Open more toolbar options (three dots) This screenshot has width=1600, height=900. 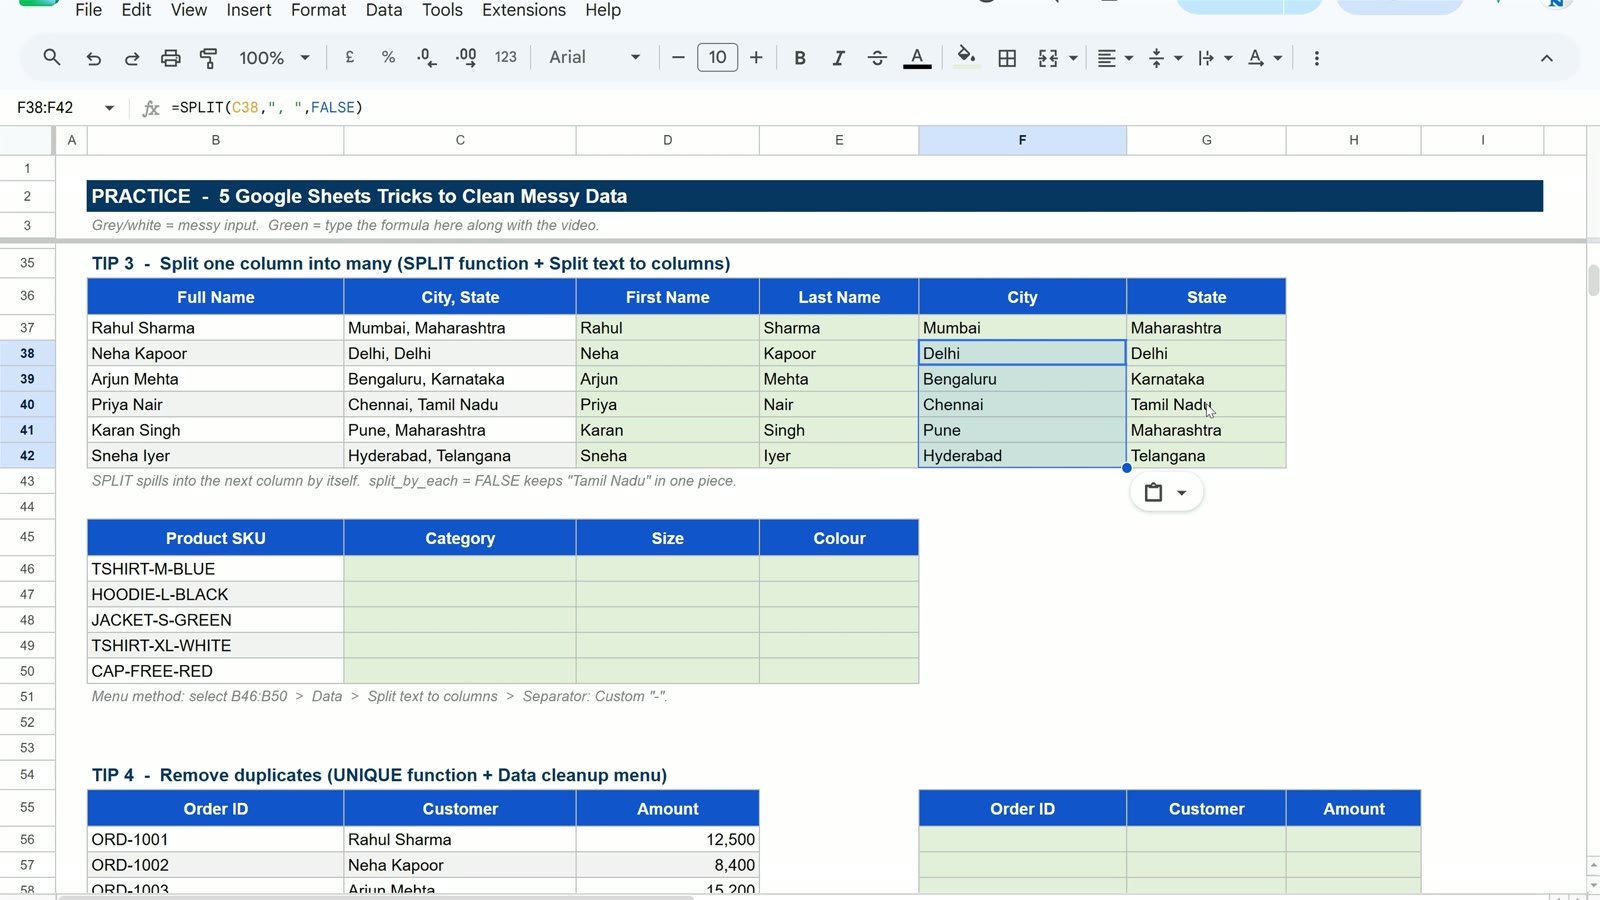coord(1316,58)
